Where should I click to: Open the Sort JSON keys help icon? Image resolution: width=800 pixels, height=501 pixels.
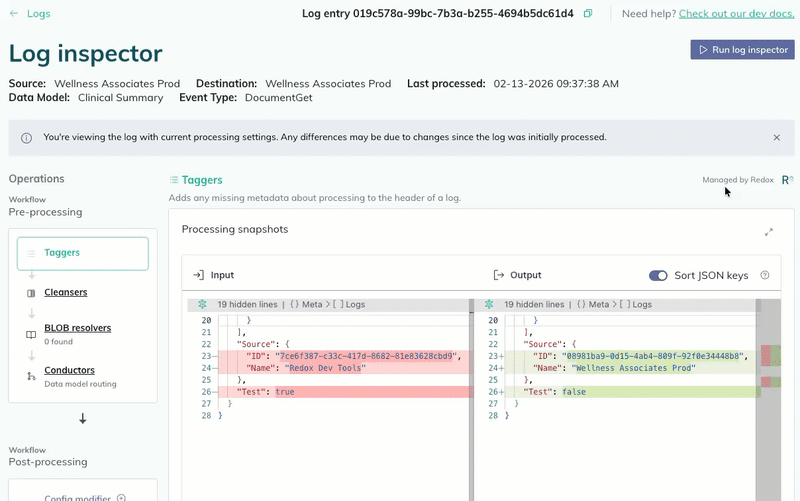click(x=765, y=275)
